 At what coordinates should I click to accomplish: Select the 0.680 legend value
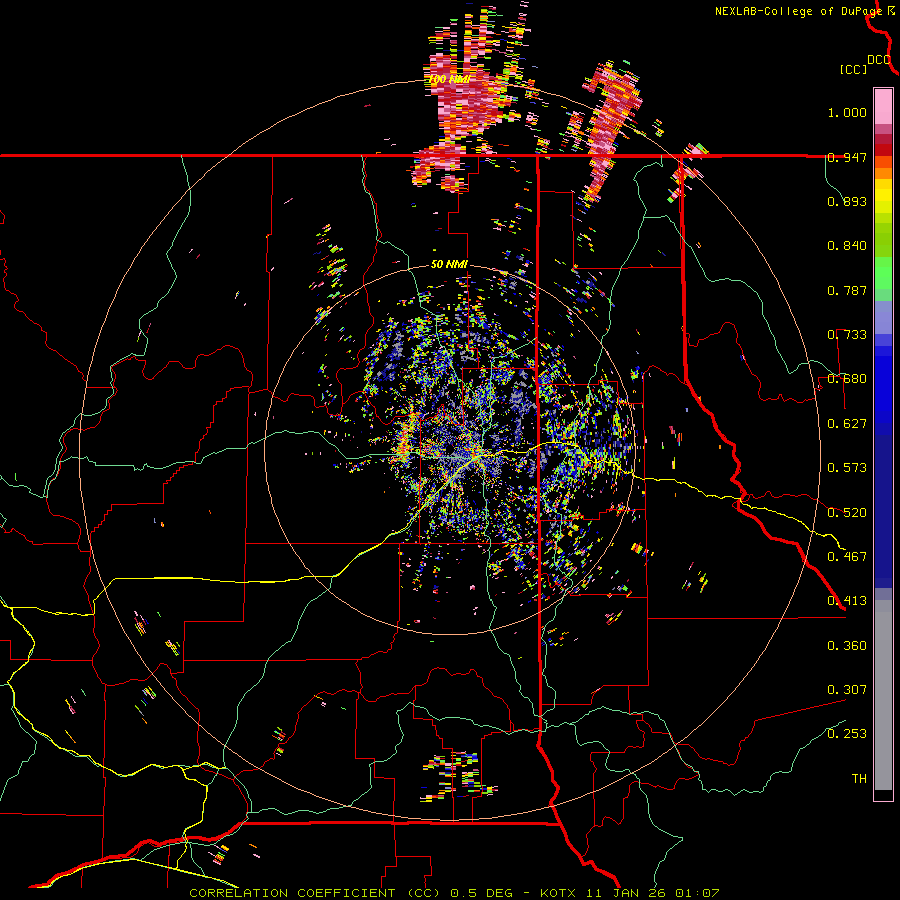pyautogui.click(x=847, y=379)
